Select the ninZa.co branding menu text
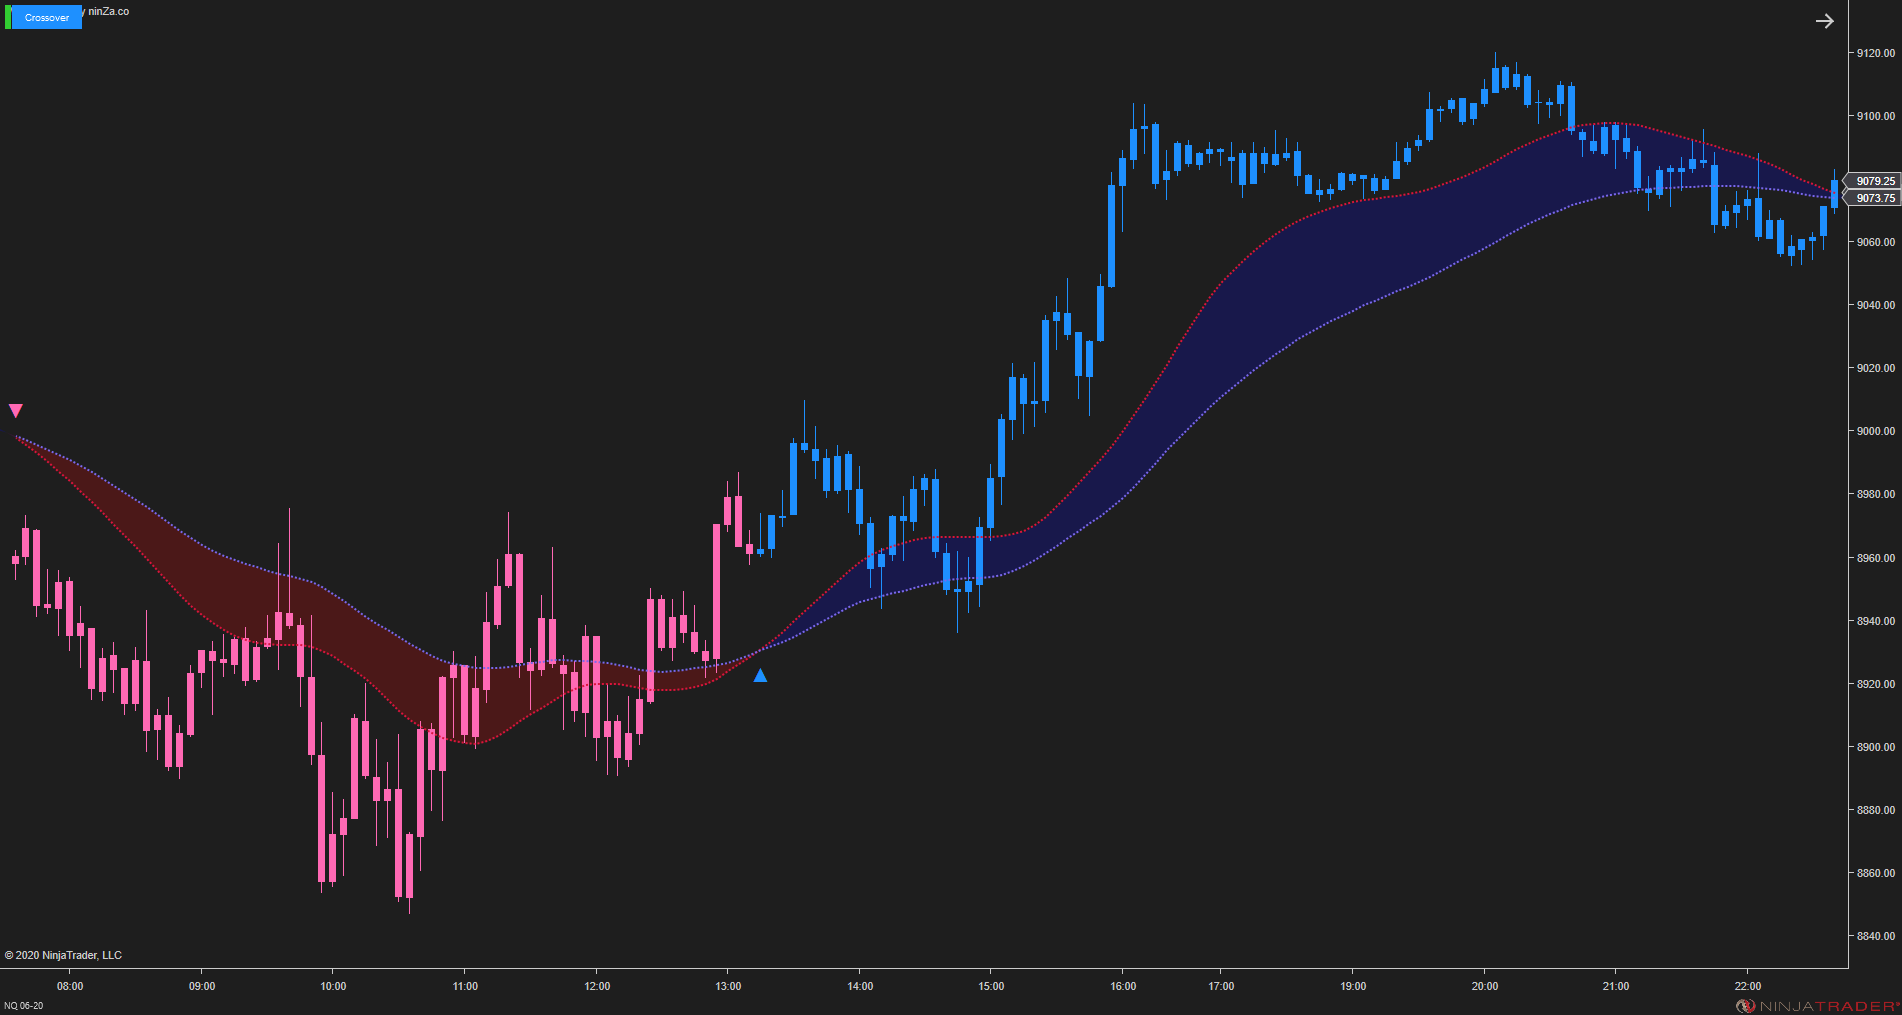1902x1015 pixels. coord(107,12)
